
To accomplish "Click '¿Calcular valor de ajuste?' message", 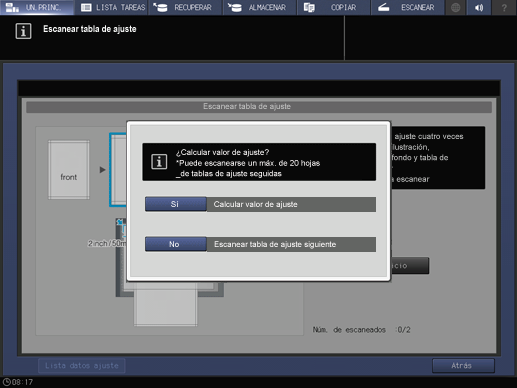I will pyautogui.click(x=222, y=152).
